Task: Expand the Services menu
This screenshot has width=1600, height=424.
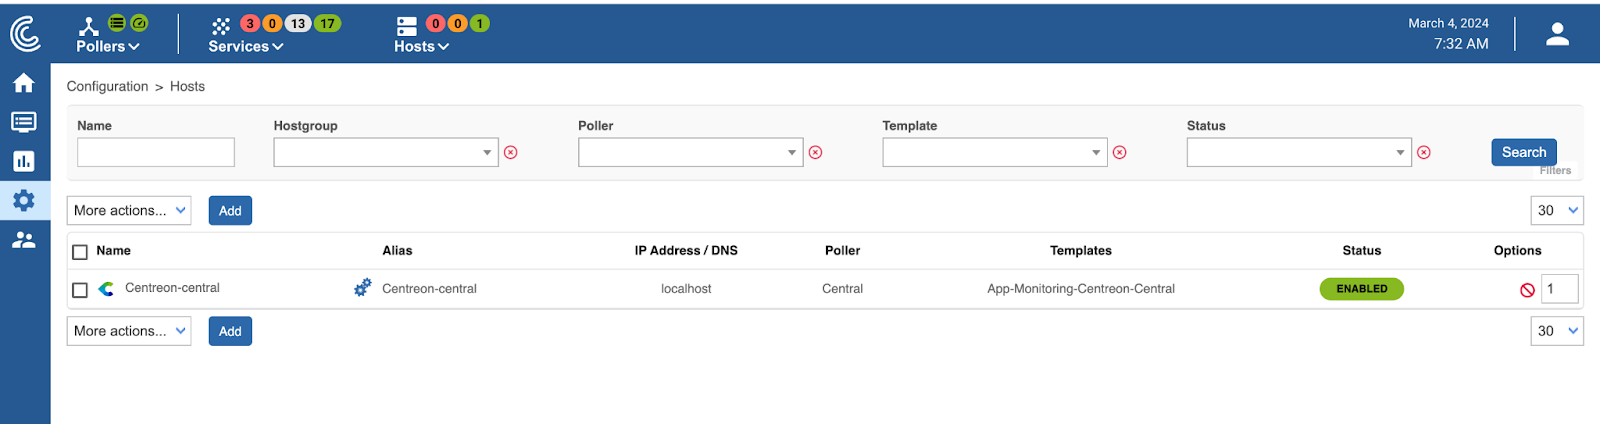Action: click(246, 46)
